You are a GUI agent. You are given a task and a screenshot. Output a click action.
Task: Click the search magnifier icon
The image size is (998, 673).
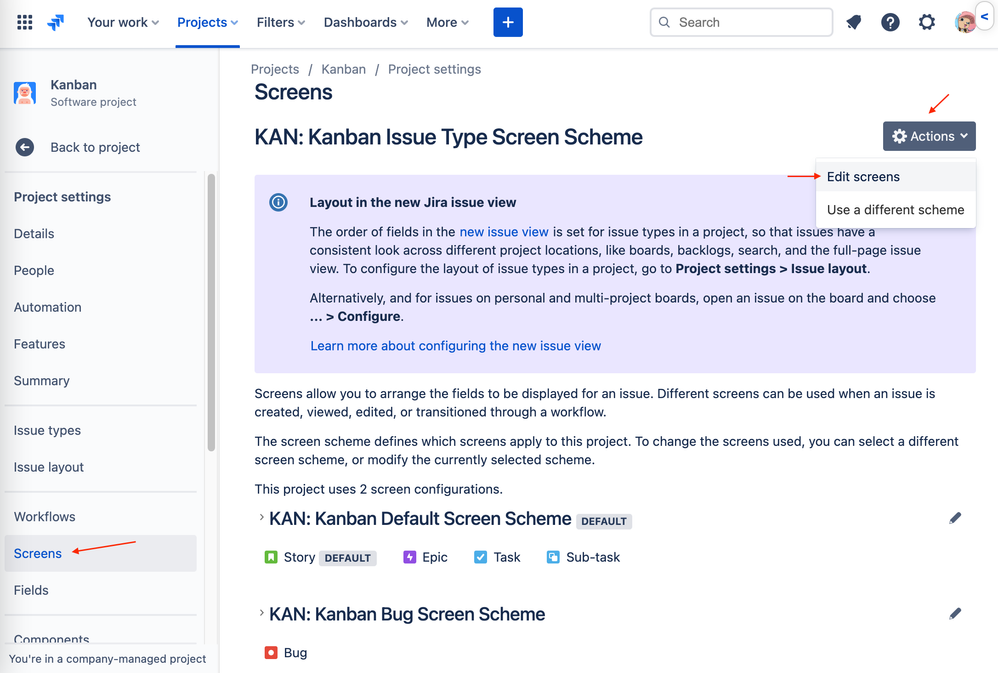(664, 22)
